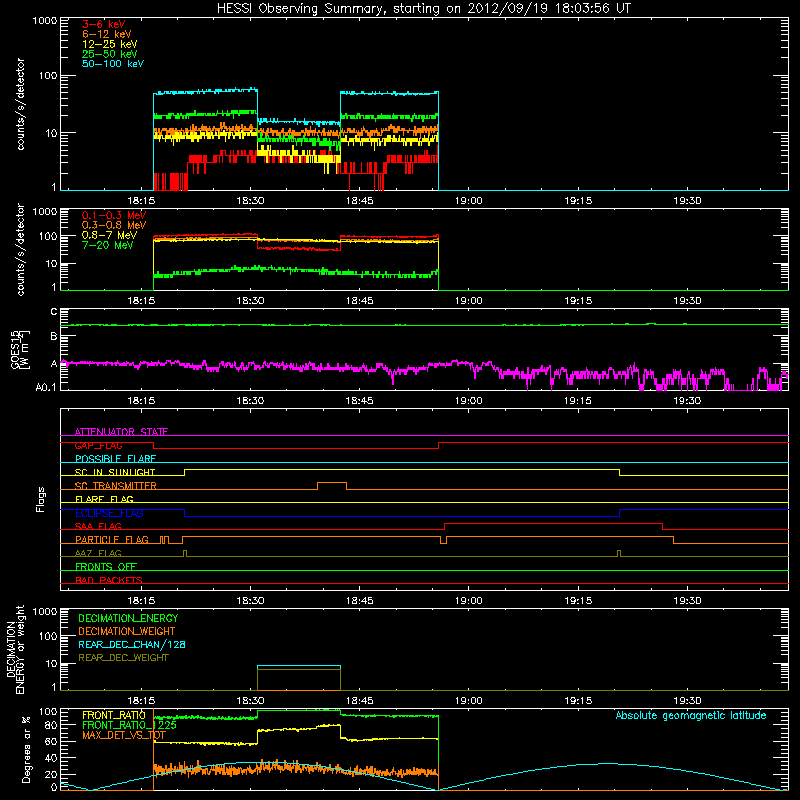Click the 7-20 MeV legend label
Image resolution: width=800 pixels, height=800 pixels.
108,245
